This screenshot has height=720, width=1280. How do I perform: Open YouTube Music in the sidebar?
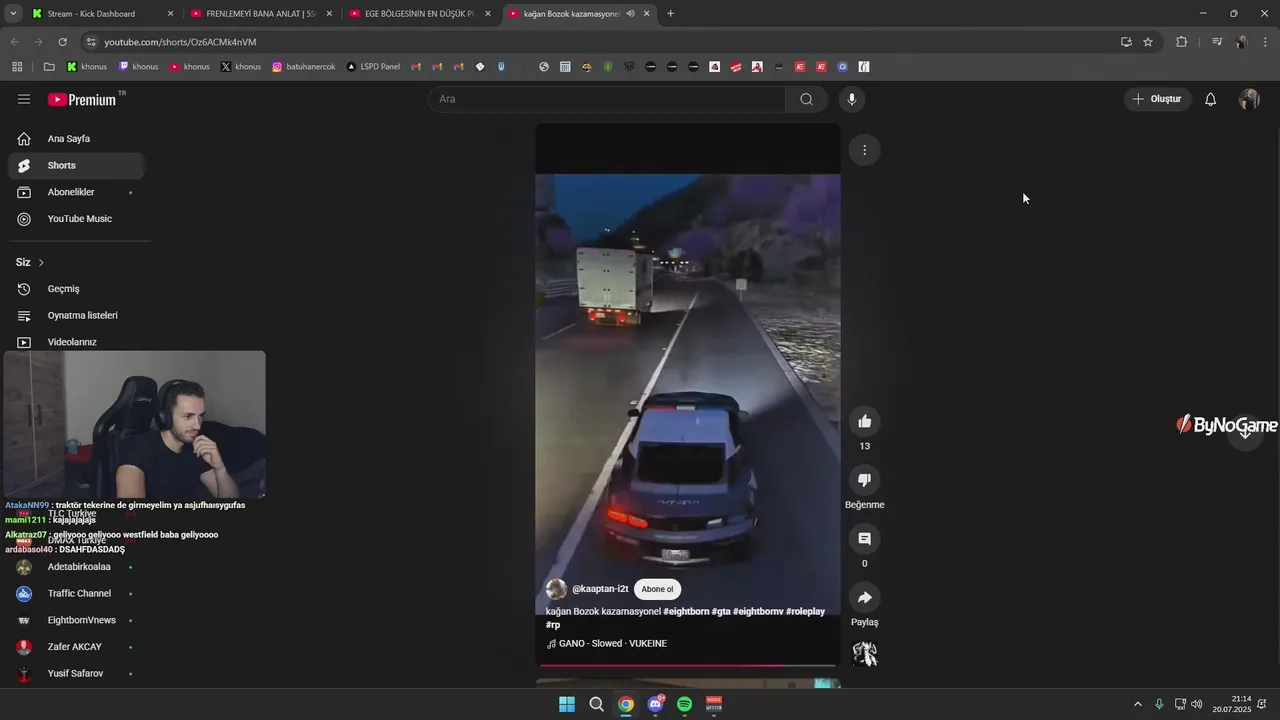click(x=76, y=219)
